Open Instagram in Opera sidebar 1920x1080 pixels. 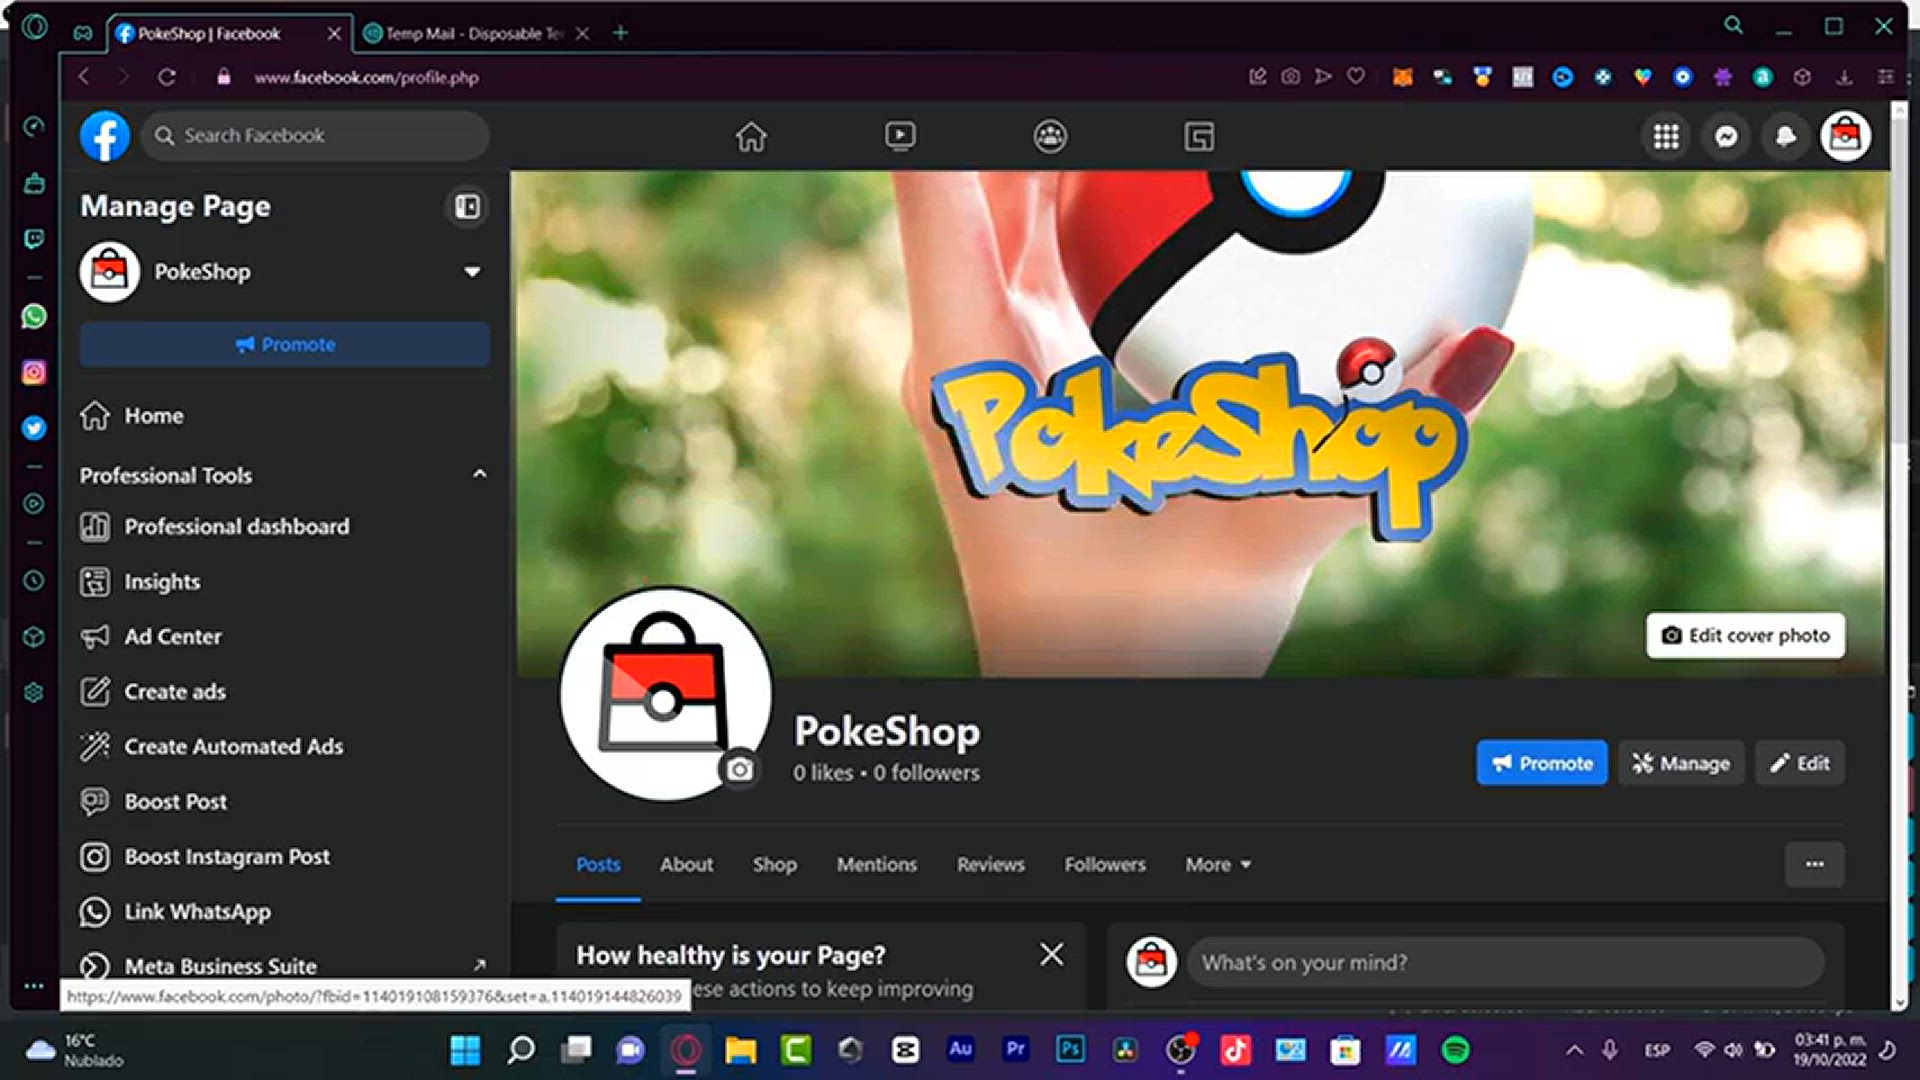[x=34, y=372]
